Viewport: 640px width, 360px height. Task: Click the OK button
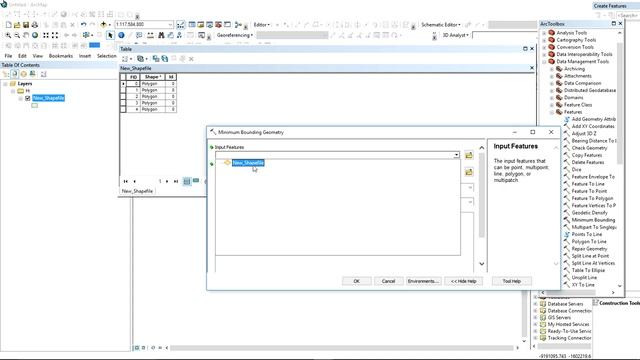click(356, 281)
